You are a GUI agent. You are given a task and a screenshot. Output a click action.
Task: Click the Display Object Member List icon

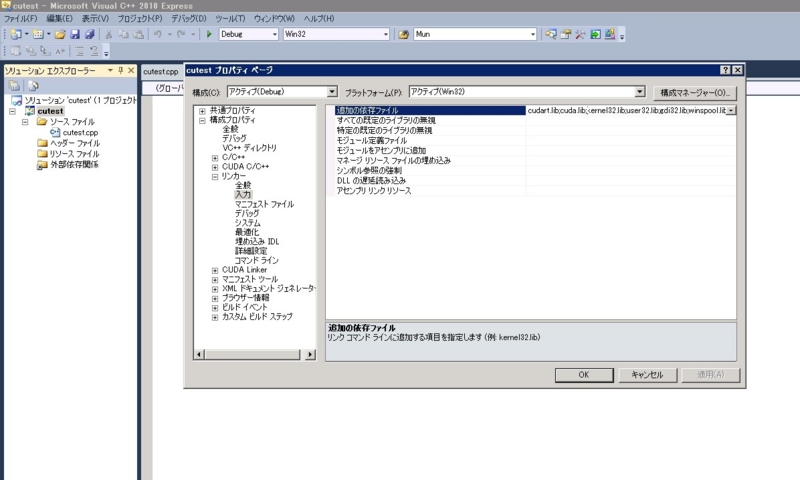(x=16, y=51)
